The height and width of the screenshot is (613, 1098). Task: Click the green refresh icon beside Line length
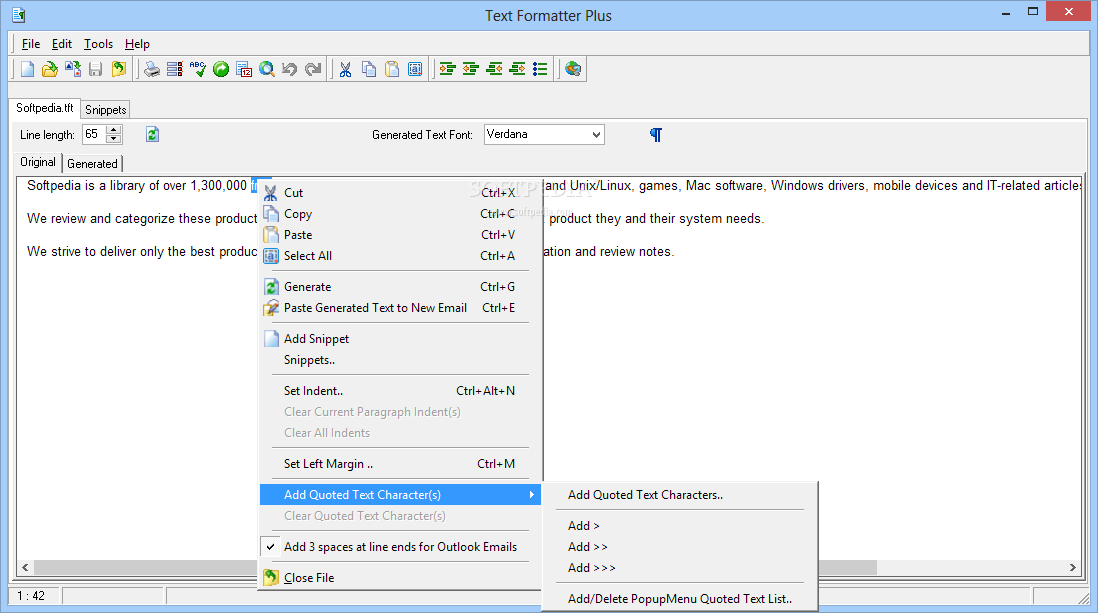(x=152, y=134)
